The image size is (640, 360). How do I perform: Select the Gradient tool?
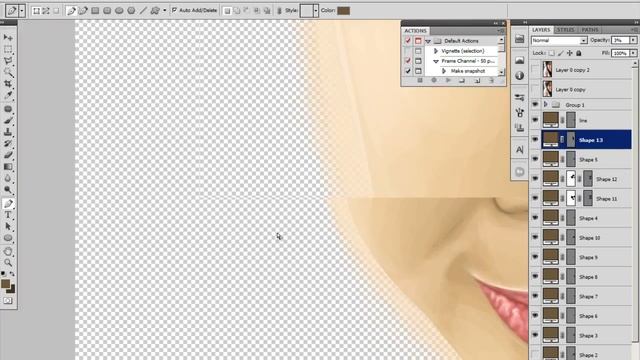tap(8, 167)
